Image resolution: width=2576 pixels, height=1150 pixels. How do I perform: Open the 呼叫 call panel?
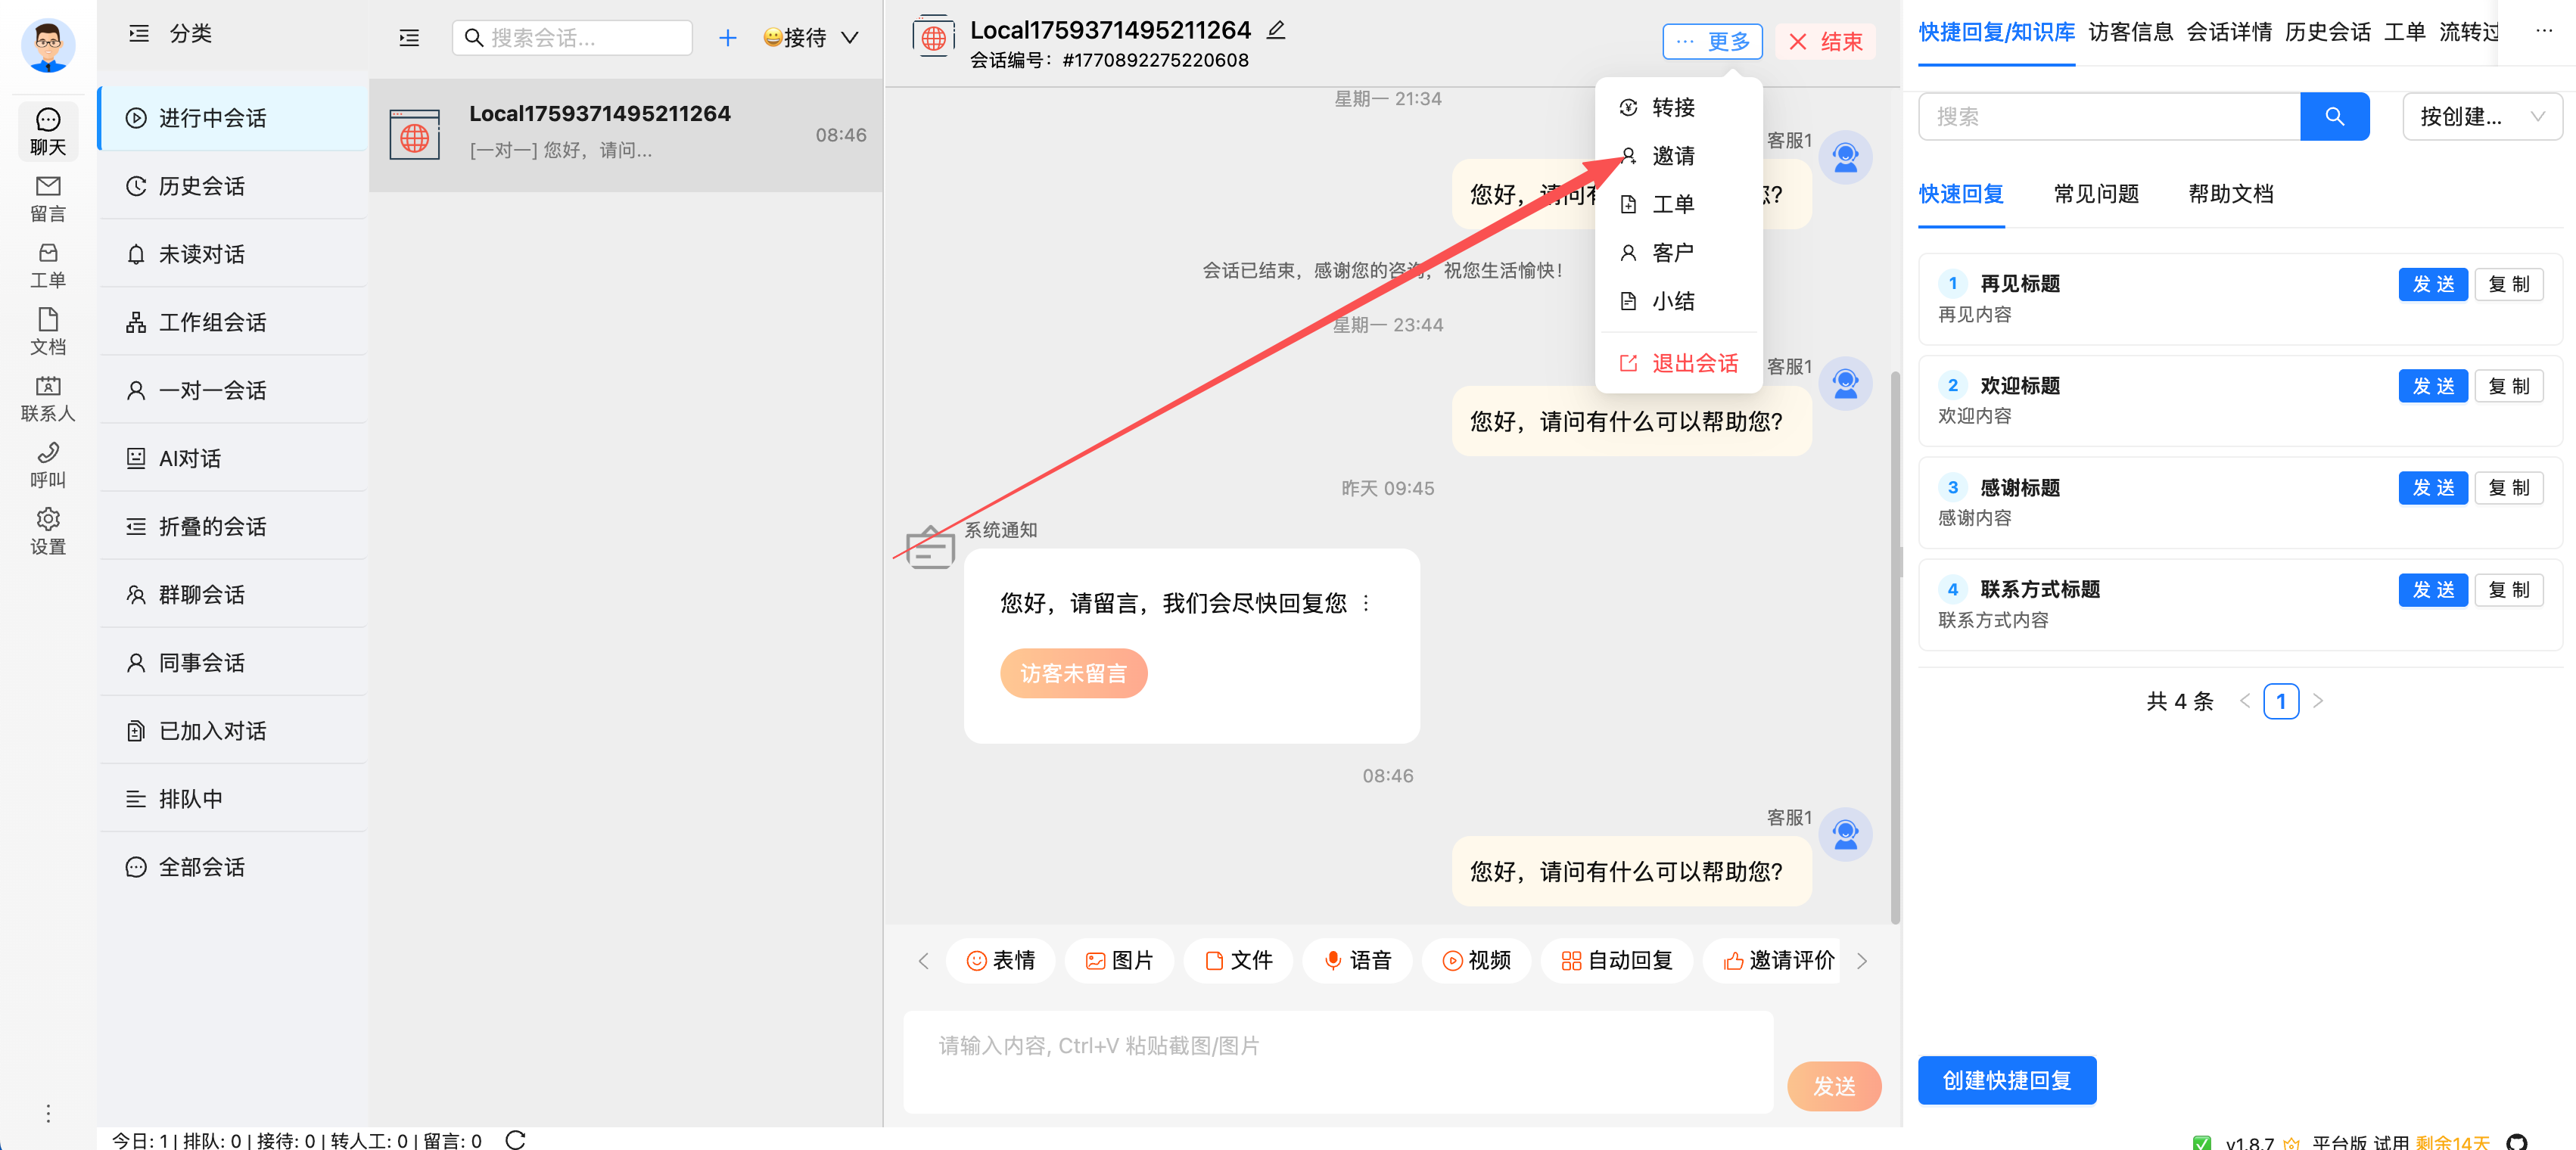click(47, 465)
